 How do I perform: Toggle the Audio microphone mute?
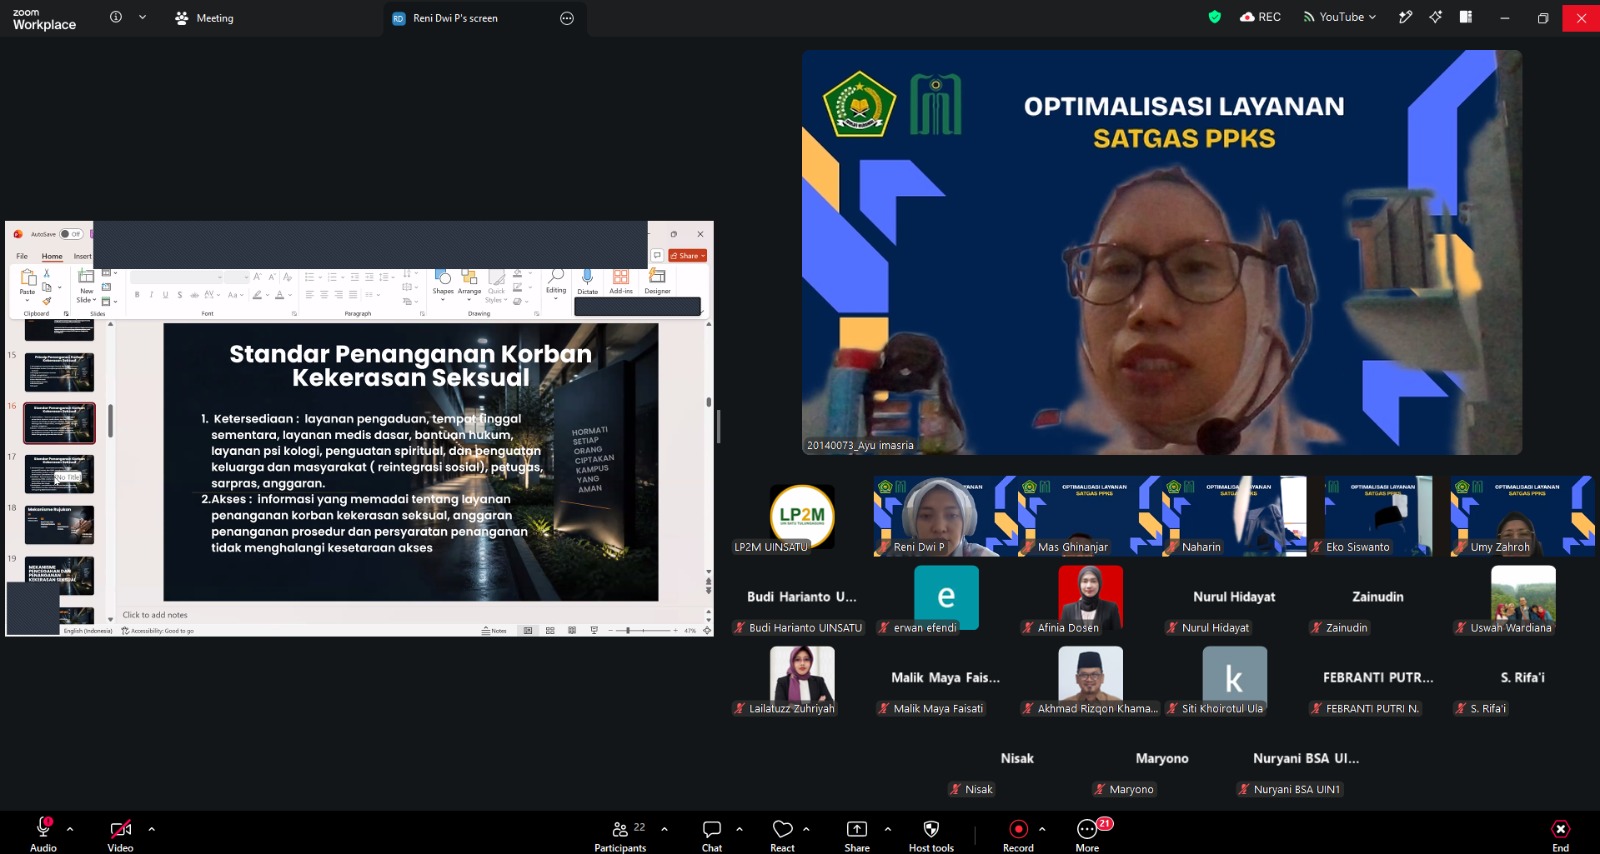click(43, 827)
